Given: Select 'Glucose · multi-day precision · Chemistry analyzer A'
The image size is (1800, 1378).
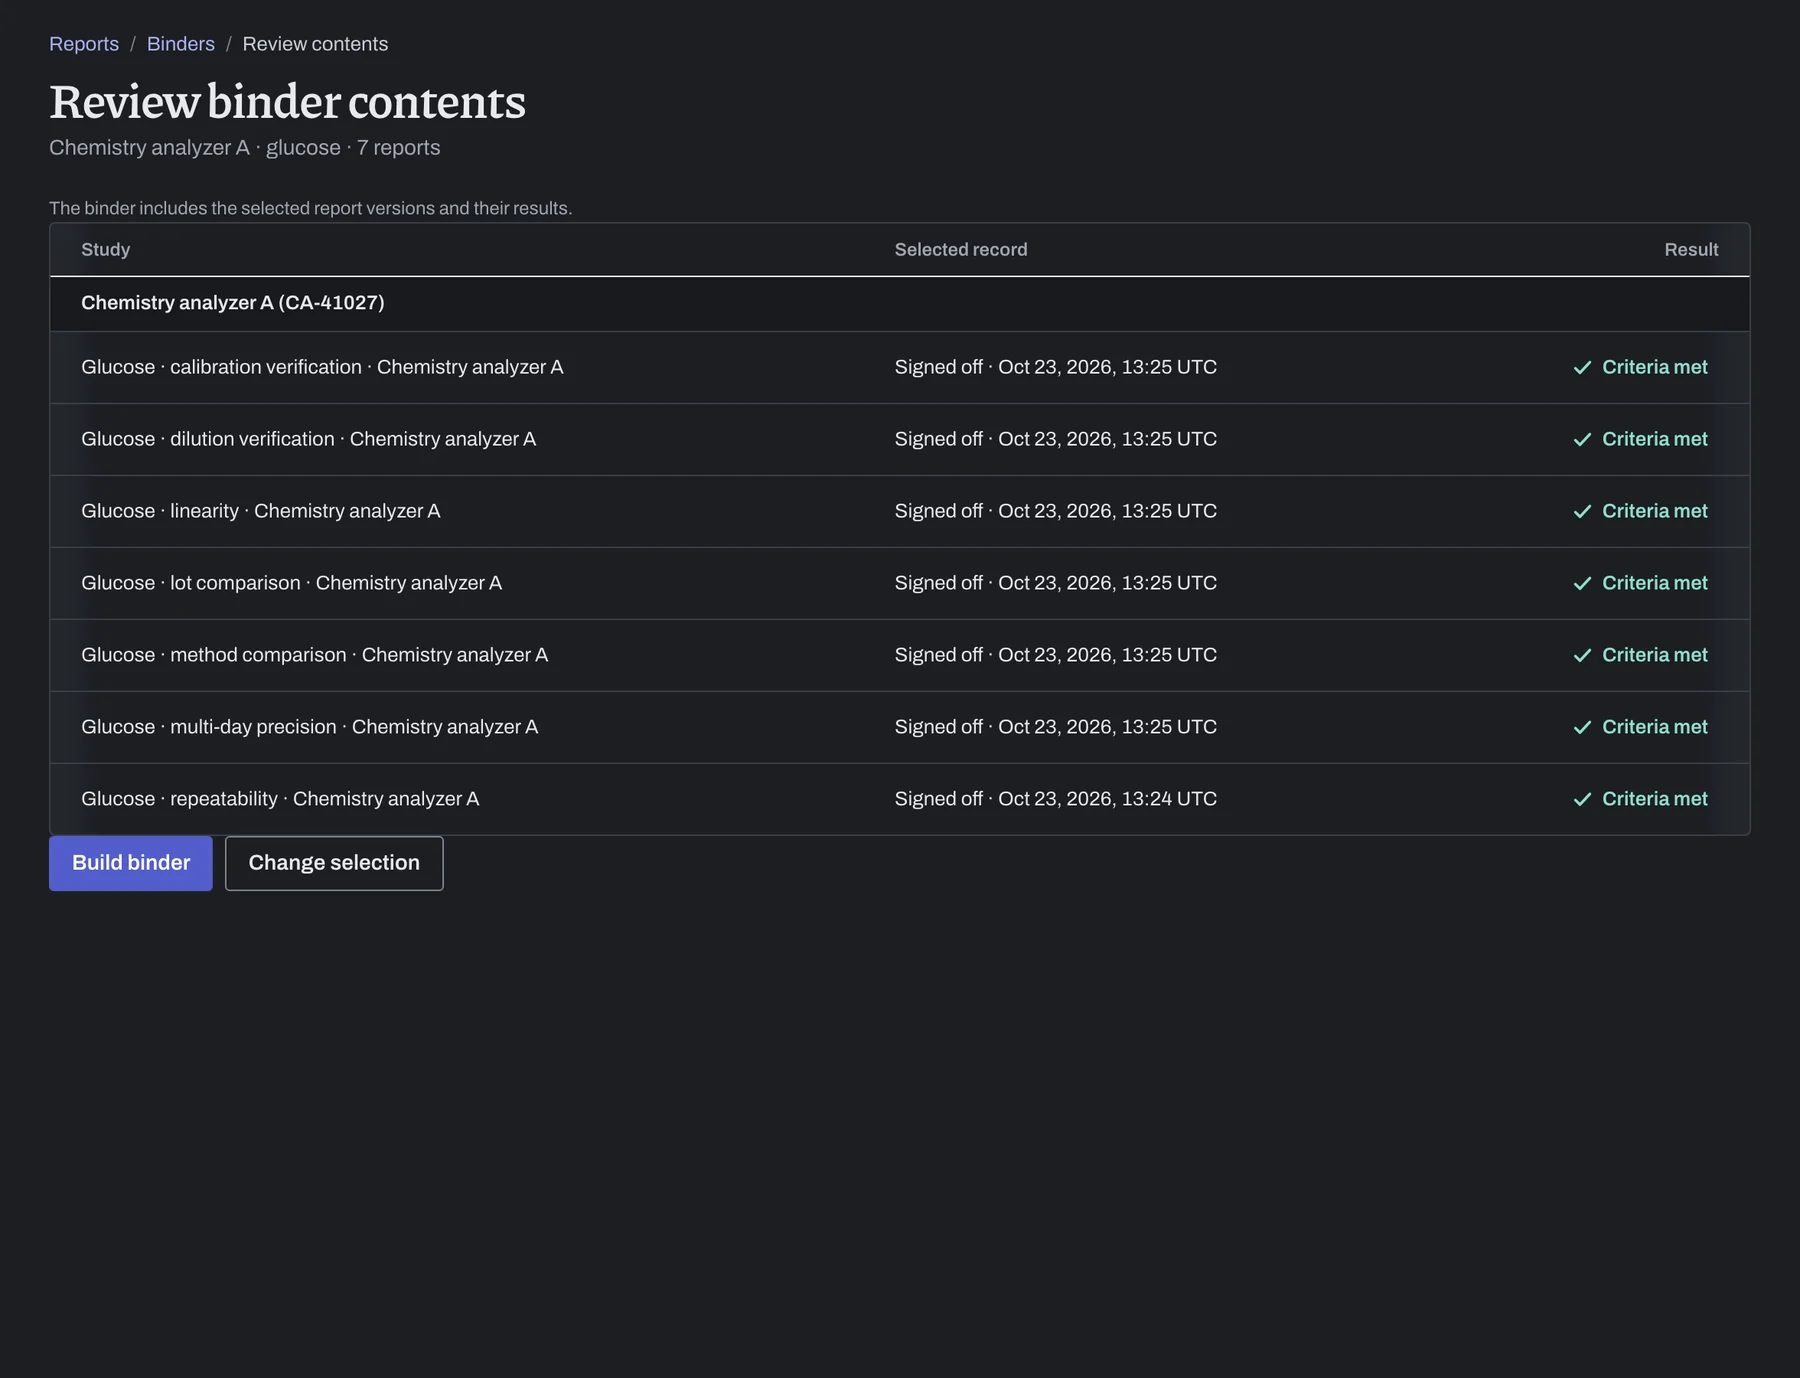Looking at the screenshot, I should pyautogui.click(x=309, y=727).
